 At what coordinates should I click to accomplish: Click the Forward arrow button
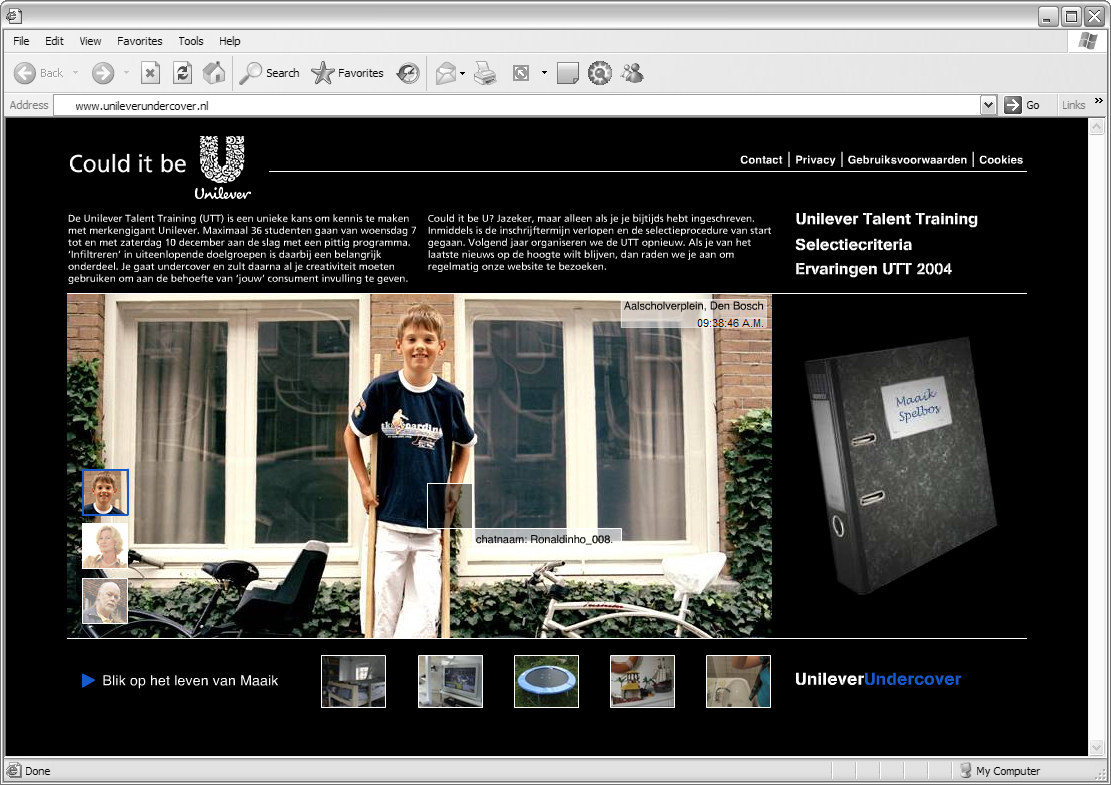pos(103,73)
